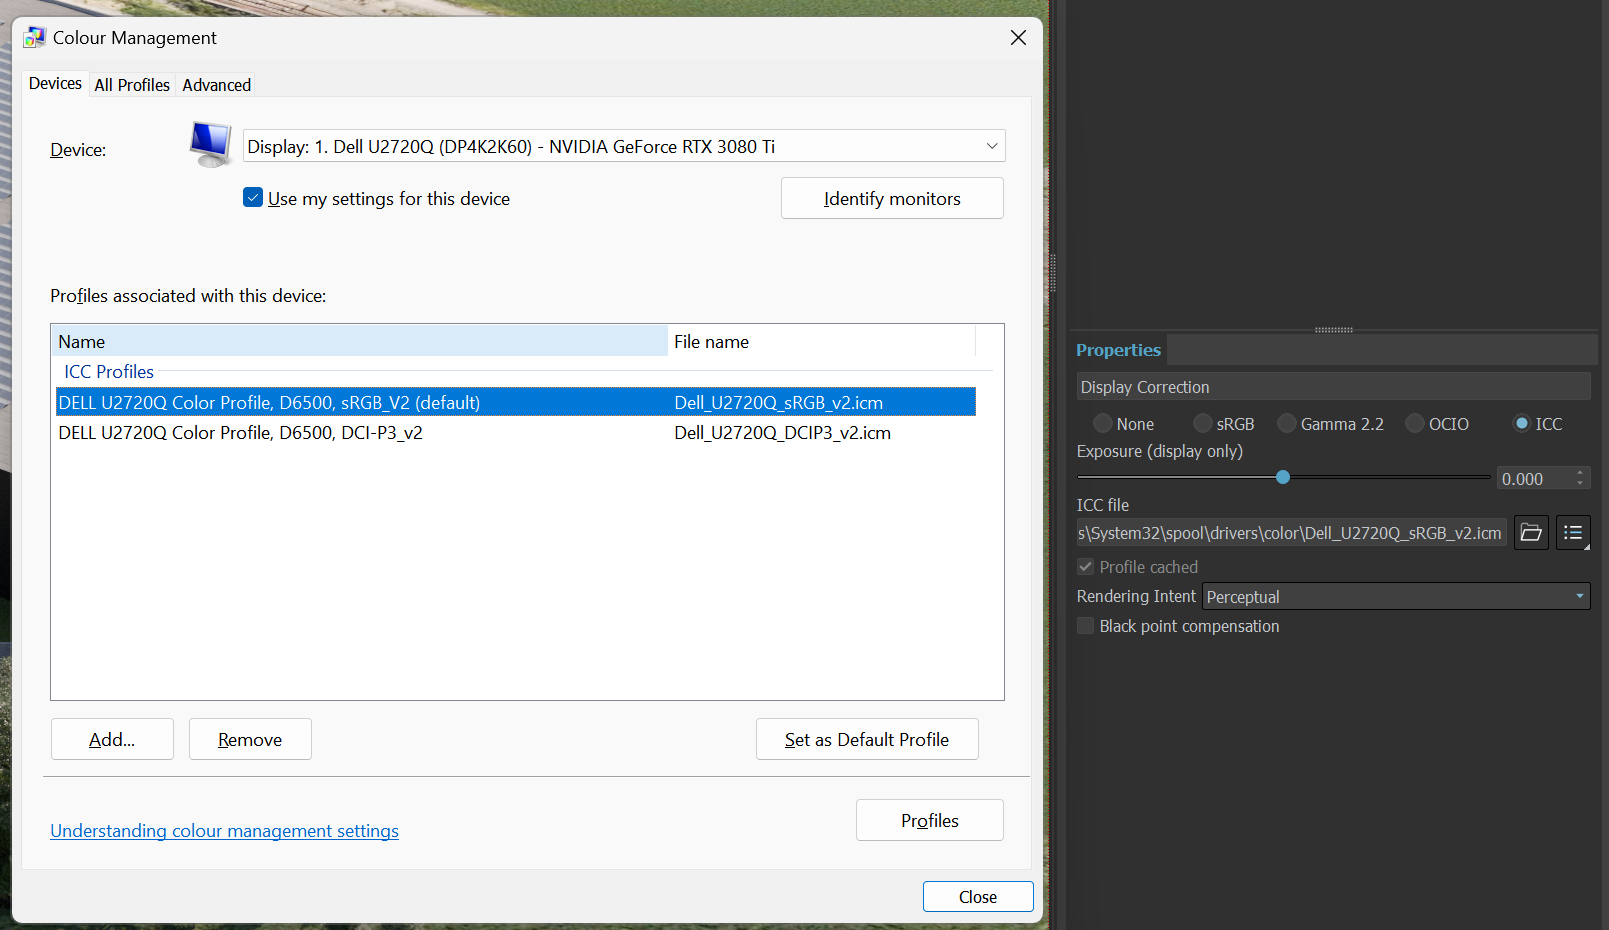Enable Black point compensation
Screen dimensions: 1609x930
(x=1085, y=626)
